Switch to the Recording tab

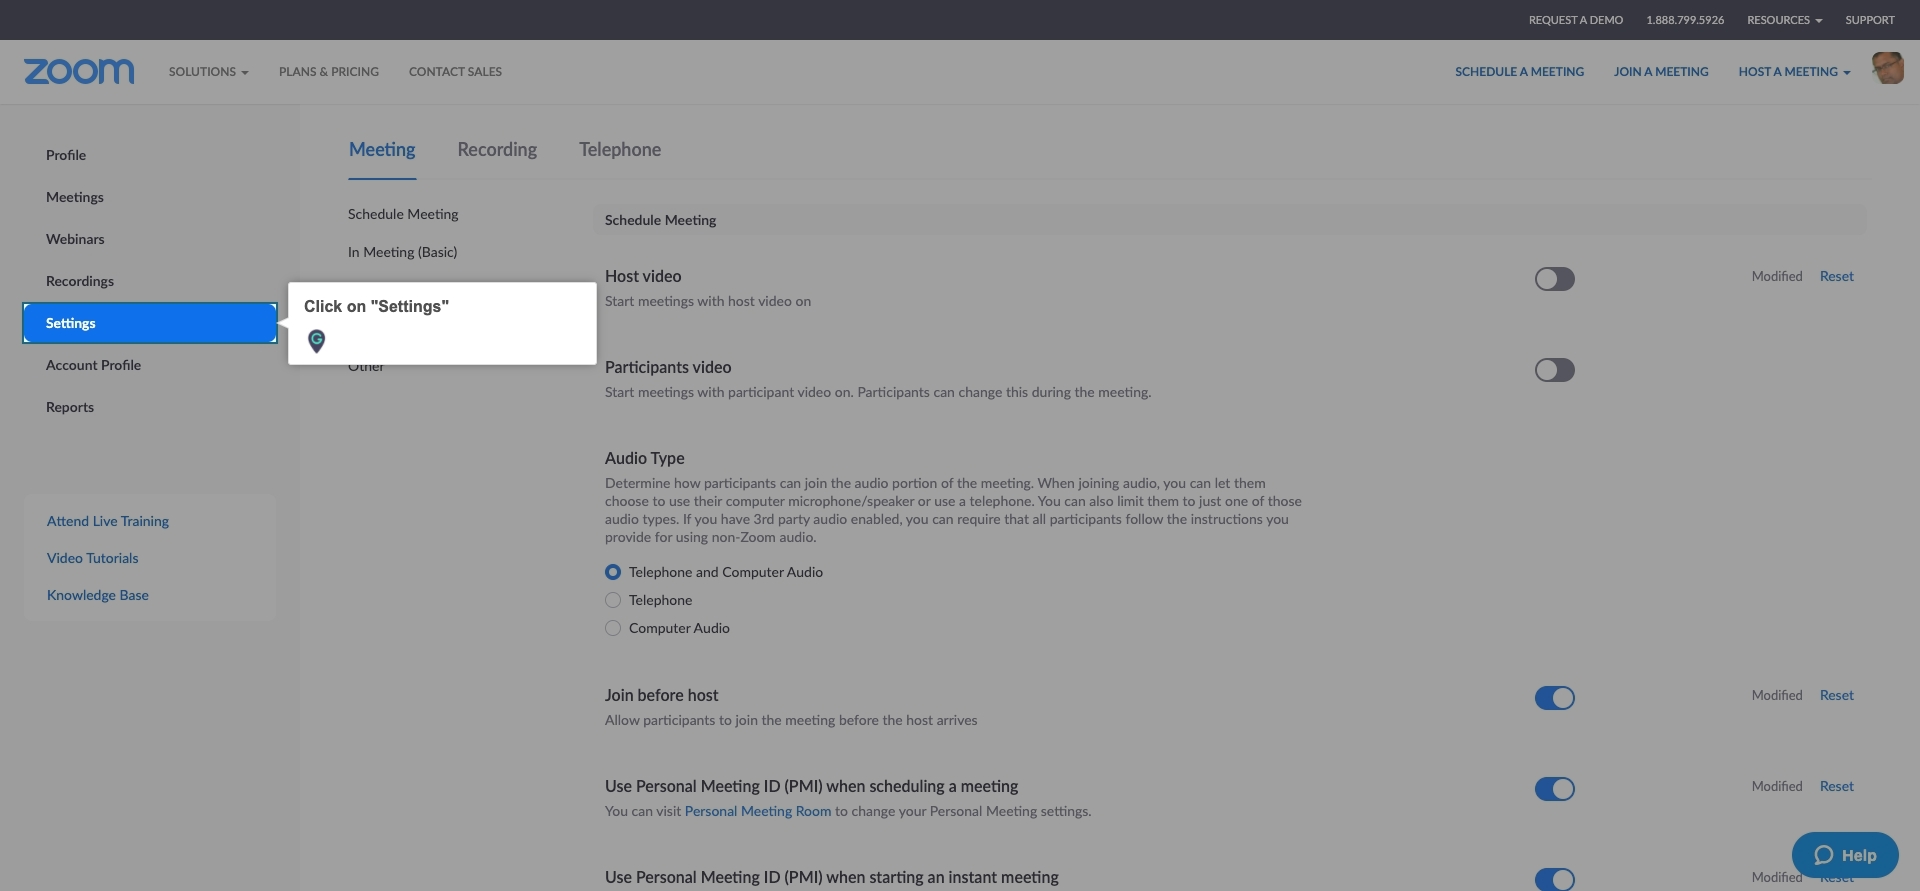(497, 150)
